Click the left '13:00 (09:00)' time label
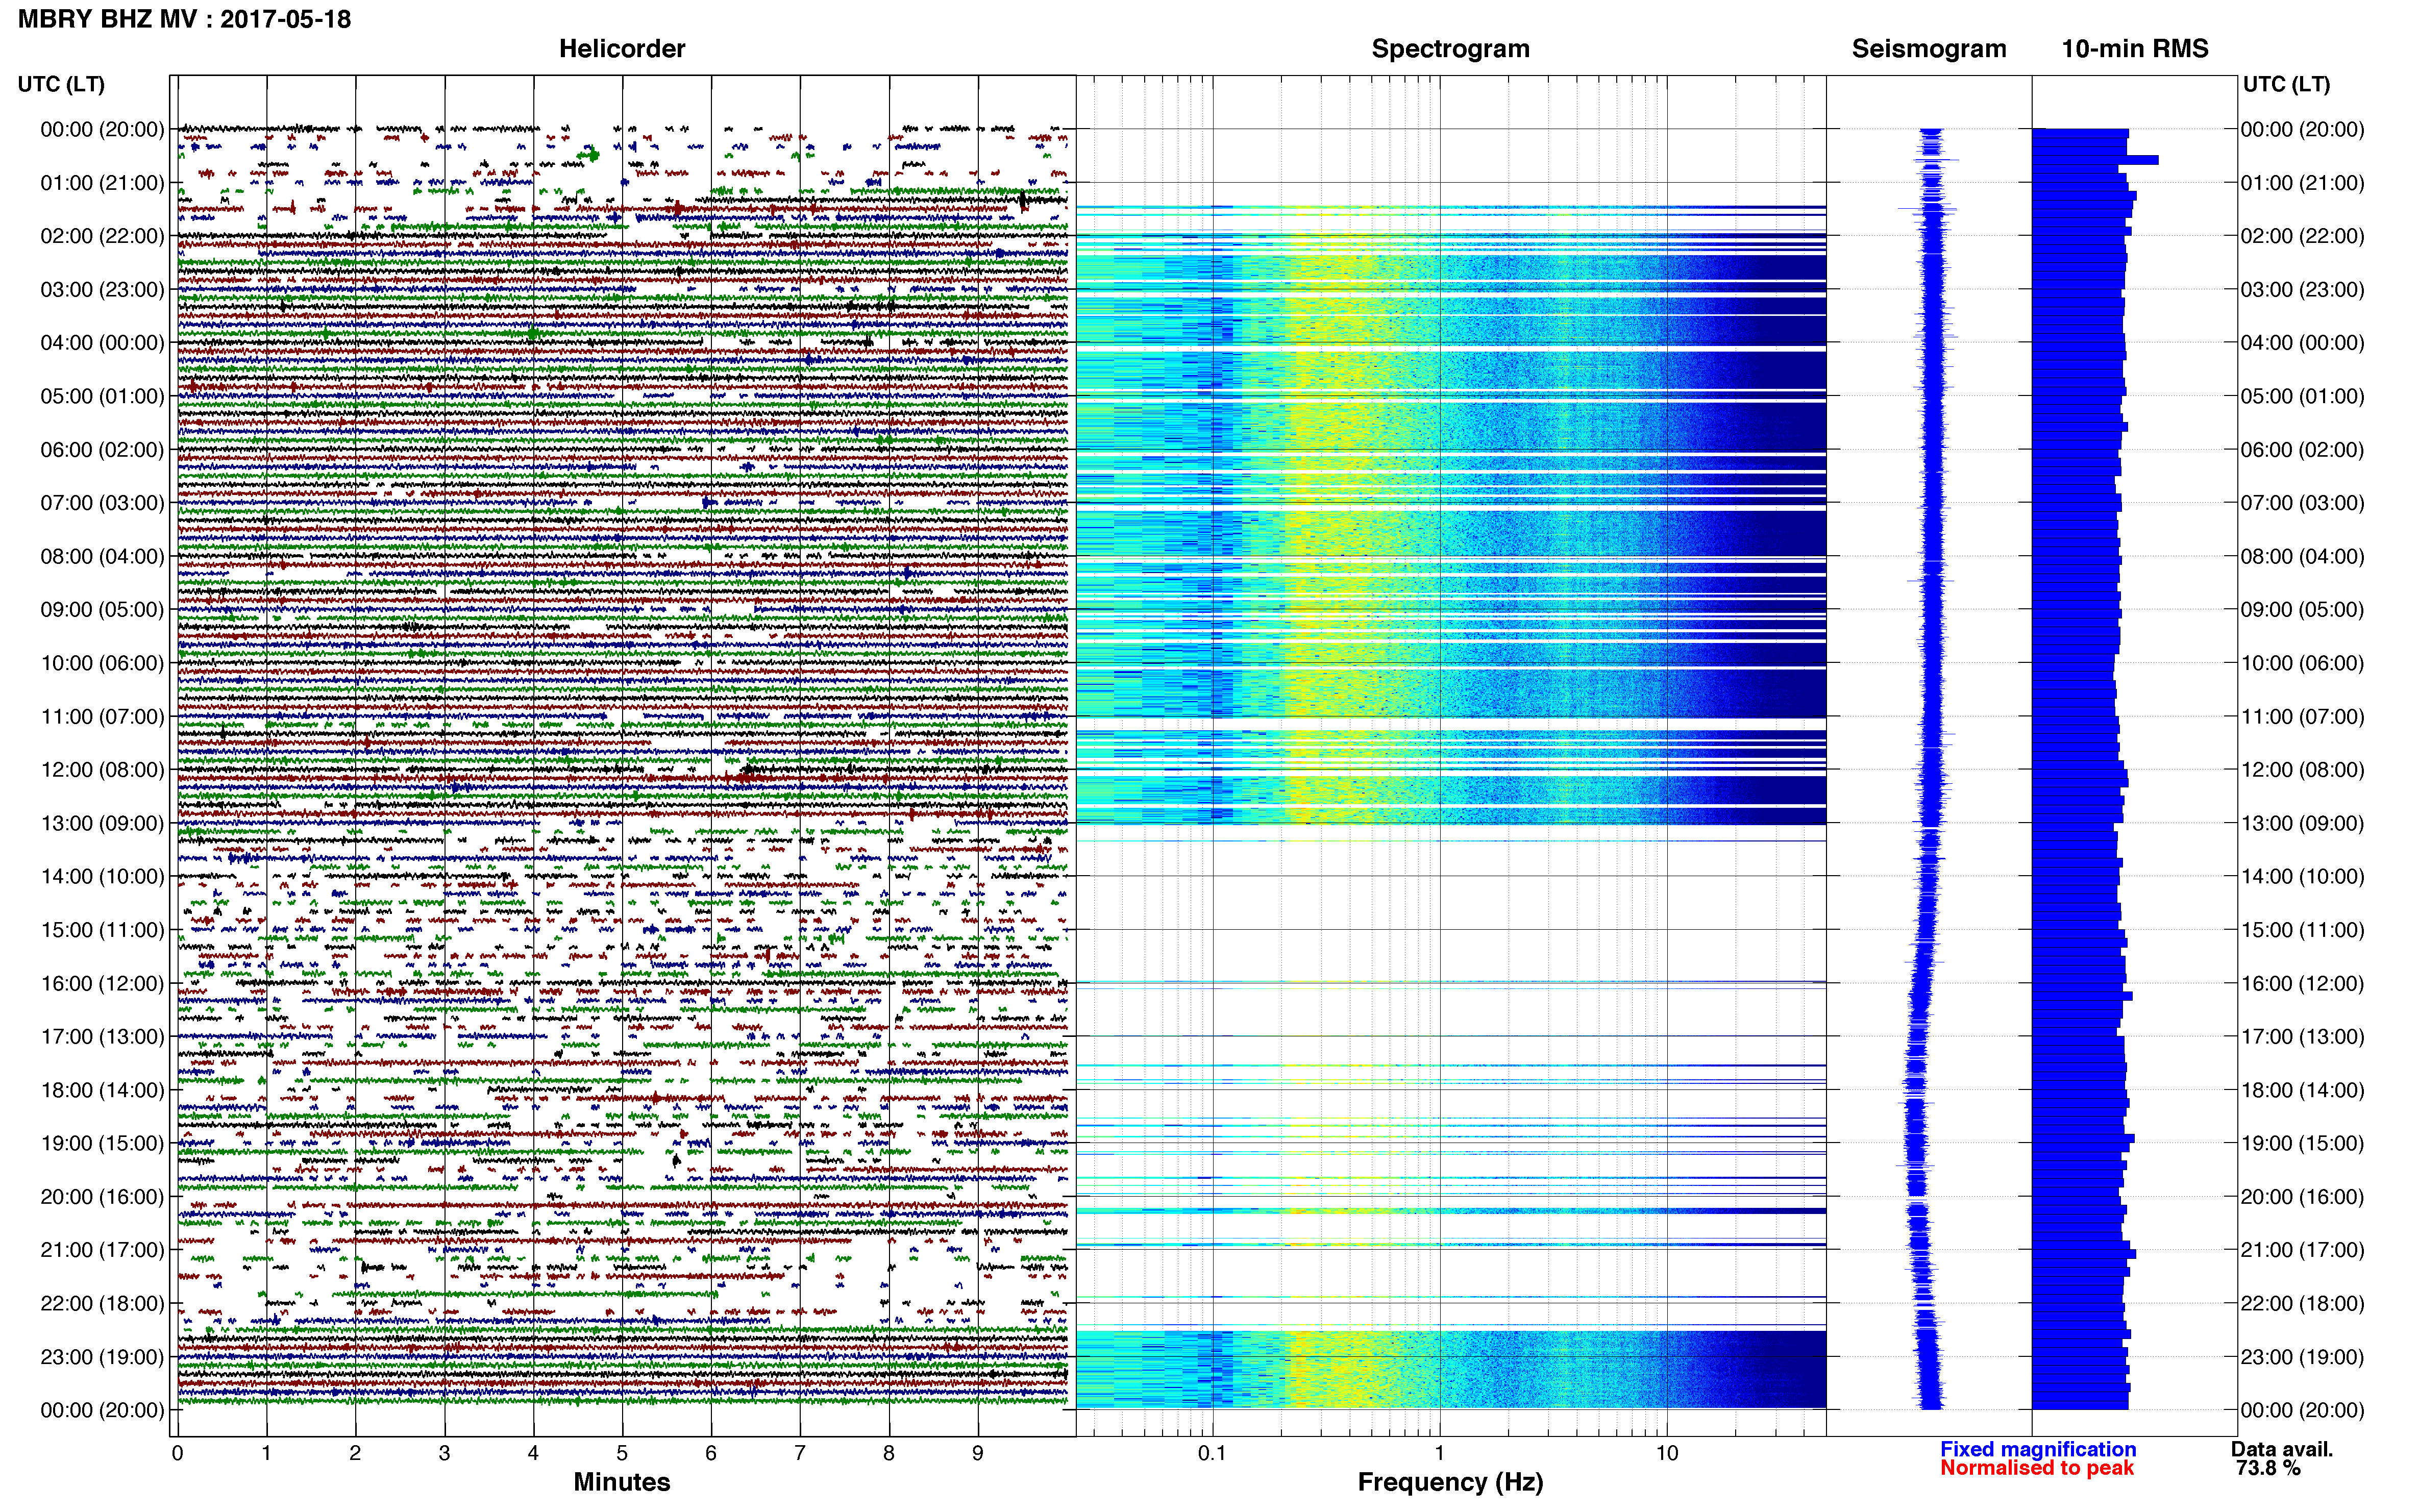The width and height of the screenshot is (2419, 1512). pyautogui.click(x=102, y=823)
